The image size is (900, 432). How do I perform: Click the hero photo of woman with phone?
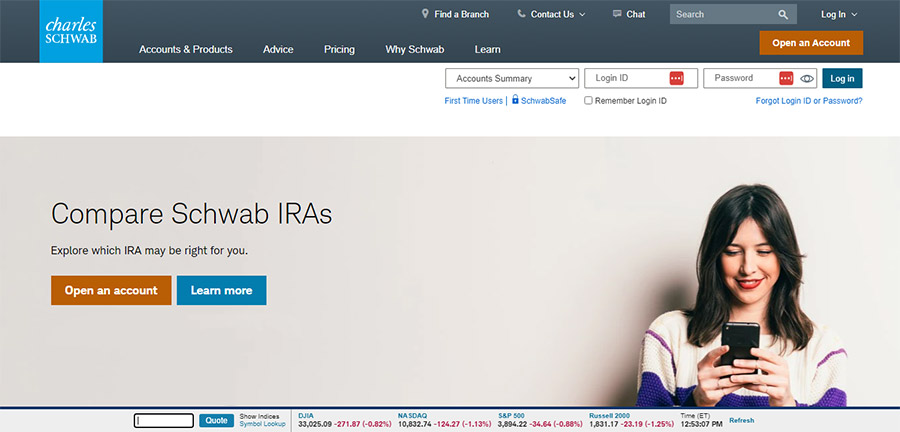click(742, 295)
